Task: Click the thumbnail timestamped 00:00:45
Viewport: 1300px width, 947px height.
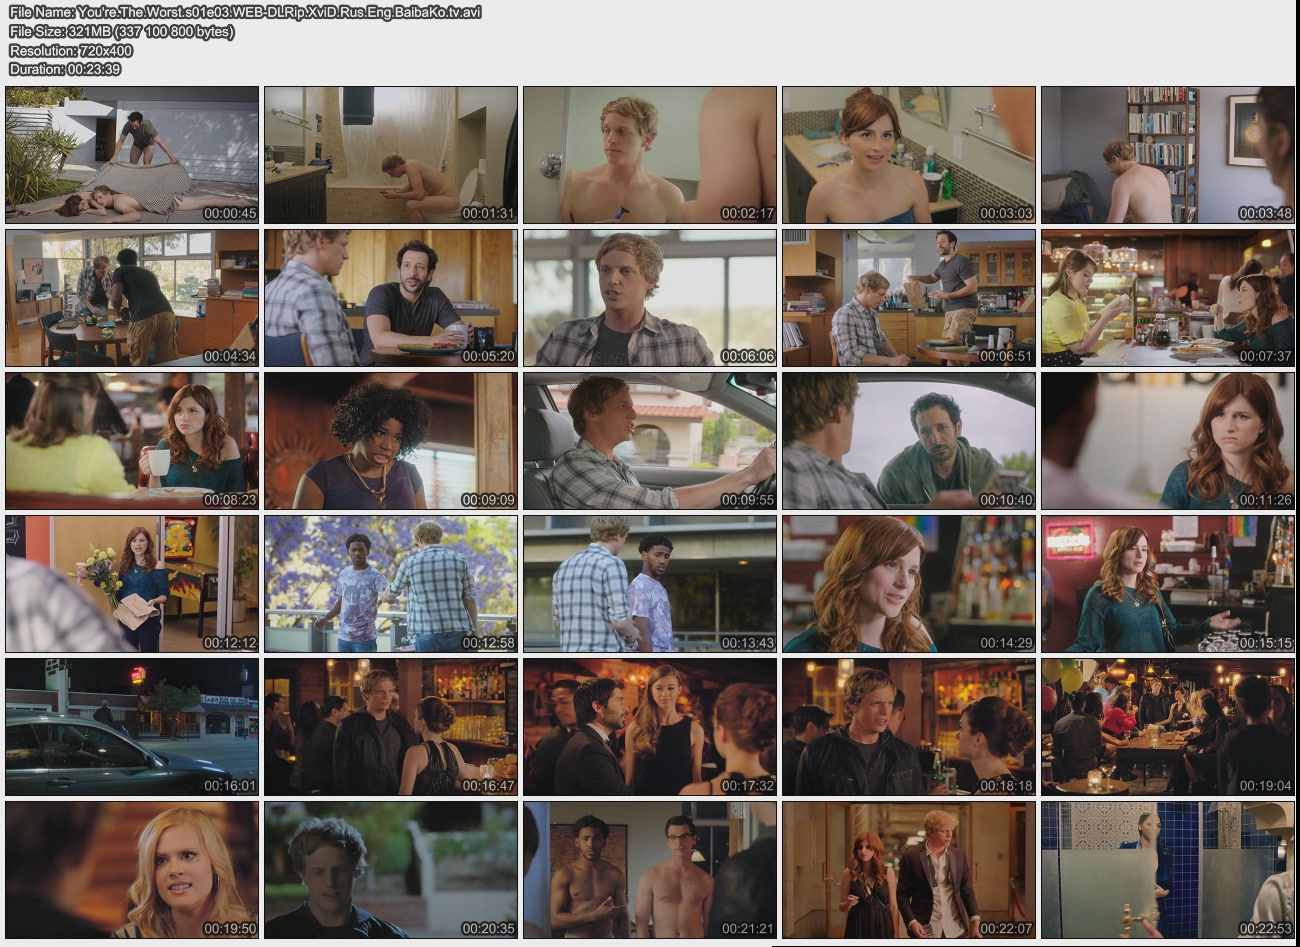Action: pyautogui.click(x=132, y=155)
